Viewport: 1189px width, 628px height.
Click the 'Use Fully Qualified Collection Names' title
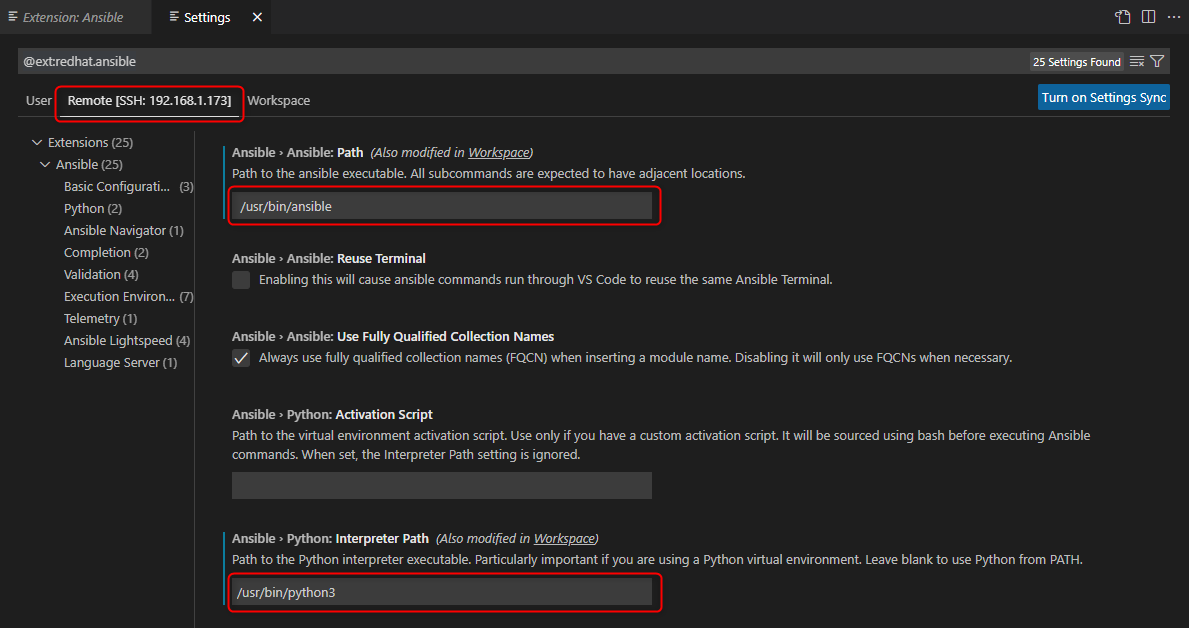[393, 337]
